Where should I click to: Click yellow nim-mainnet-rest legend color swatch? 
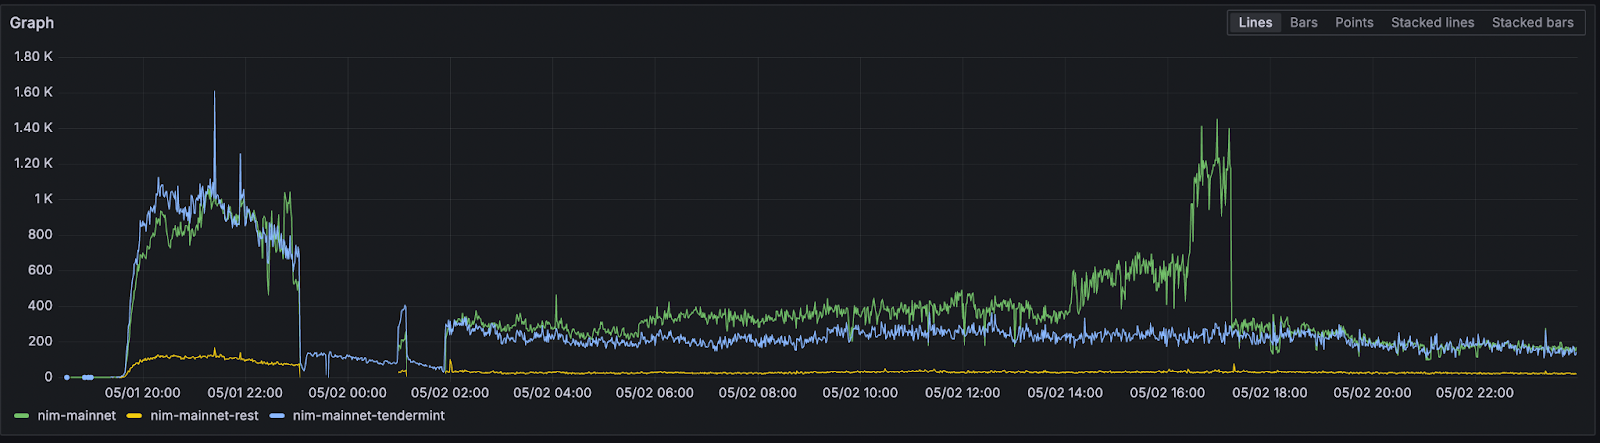(134, 415)
